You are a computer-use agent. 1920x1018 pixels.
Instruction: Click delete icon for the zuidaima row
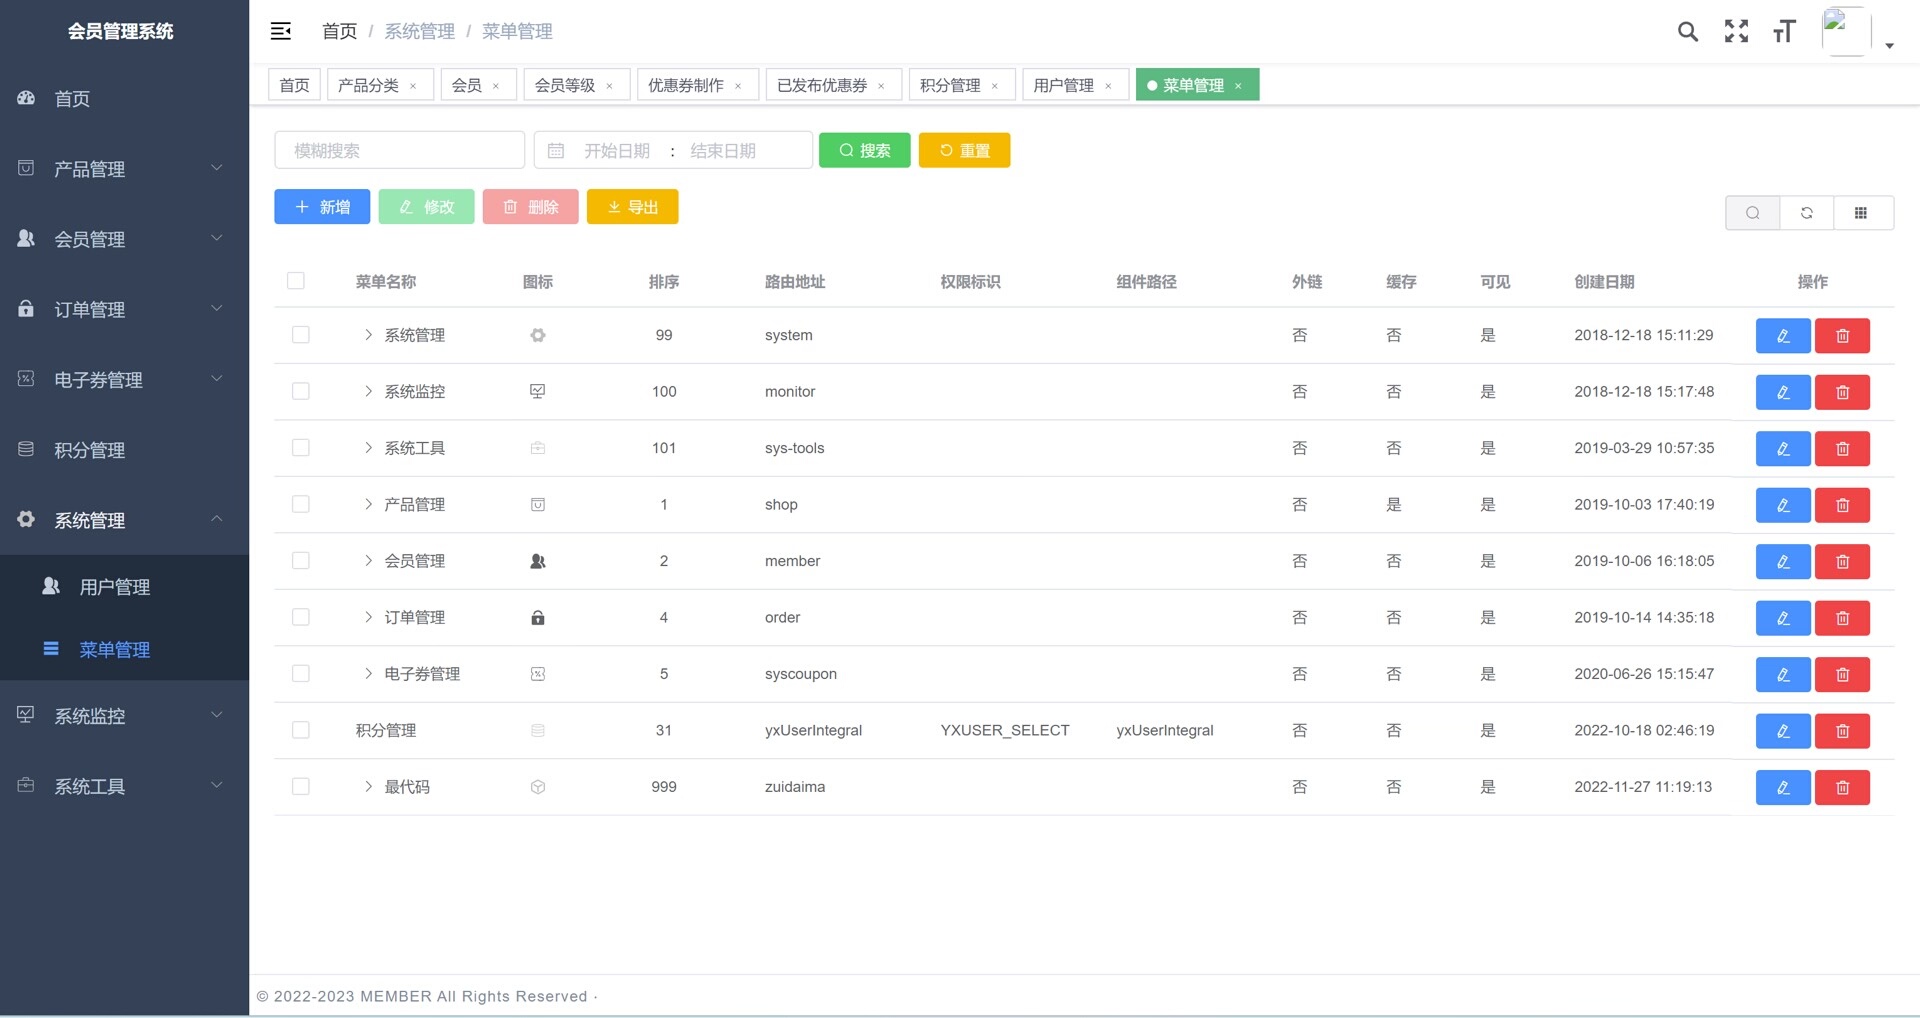point(1842,788)
